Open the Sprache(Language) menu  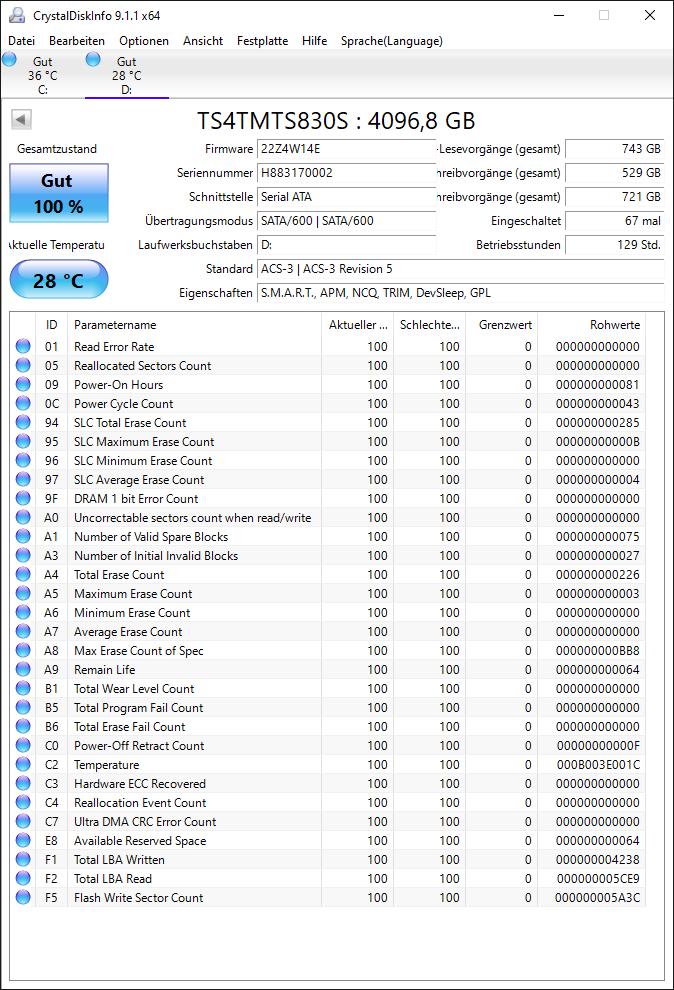[x=392, y=40]
